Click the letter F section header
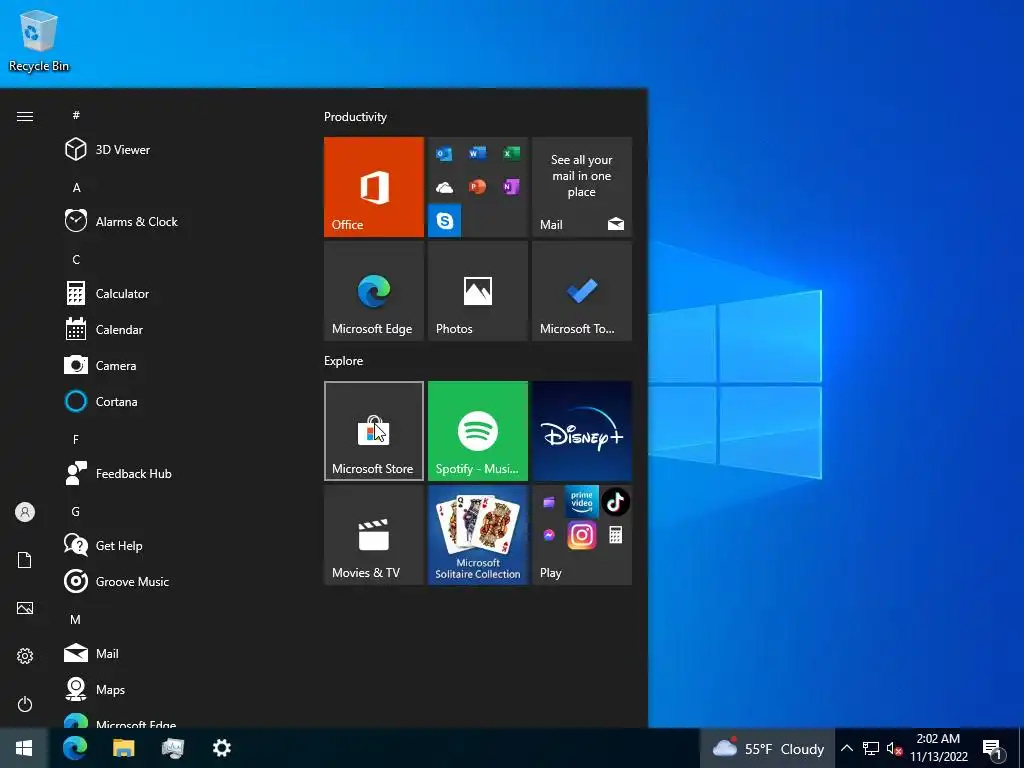 click(76, 439)
